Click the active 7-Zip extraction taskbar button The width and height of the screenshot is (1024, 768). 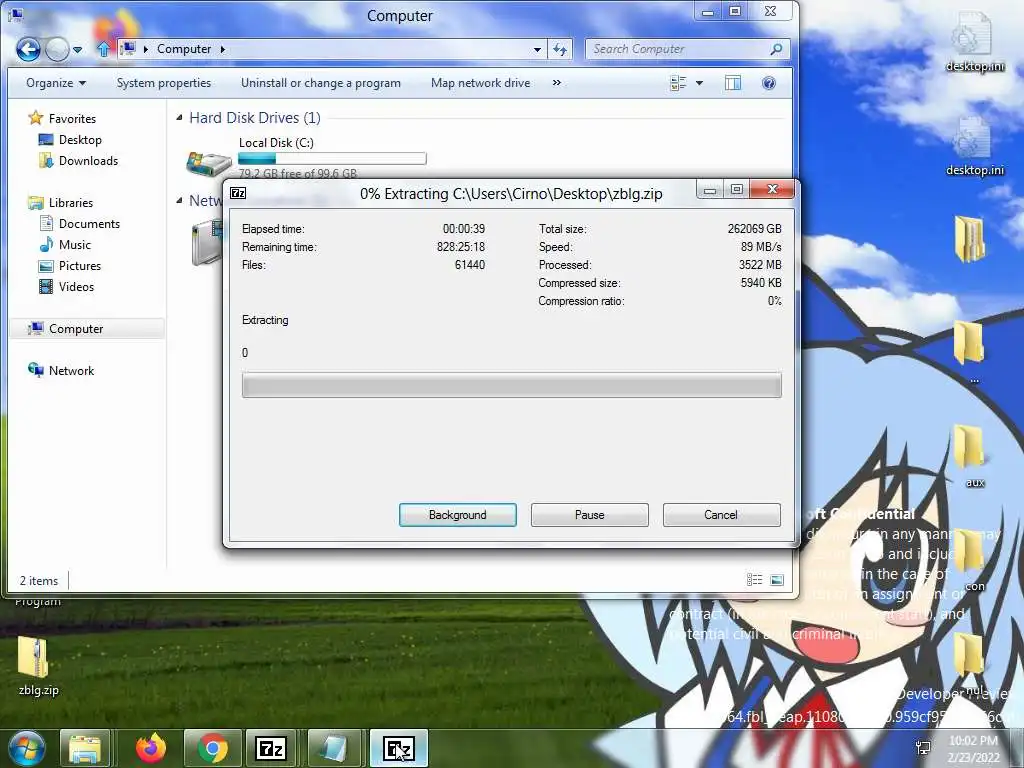pyautogui.click(x=398, y=748)
